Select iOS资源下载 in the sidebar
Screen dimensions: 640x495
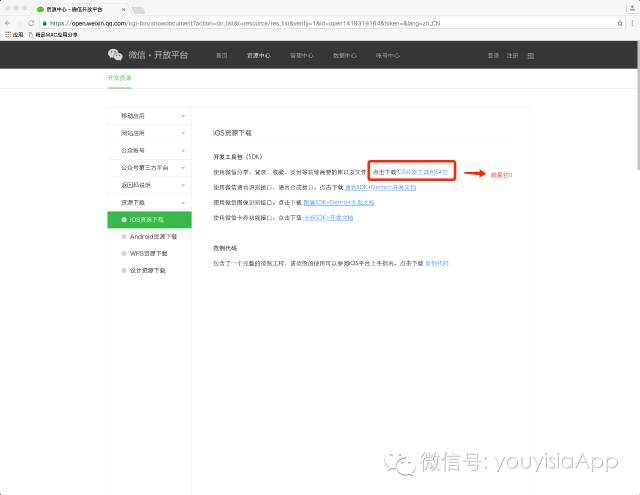click(x=149, y=220)
